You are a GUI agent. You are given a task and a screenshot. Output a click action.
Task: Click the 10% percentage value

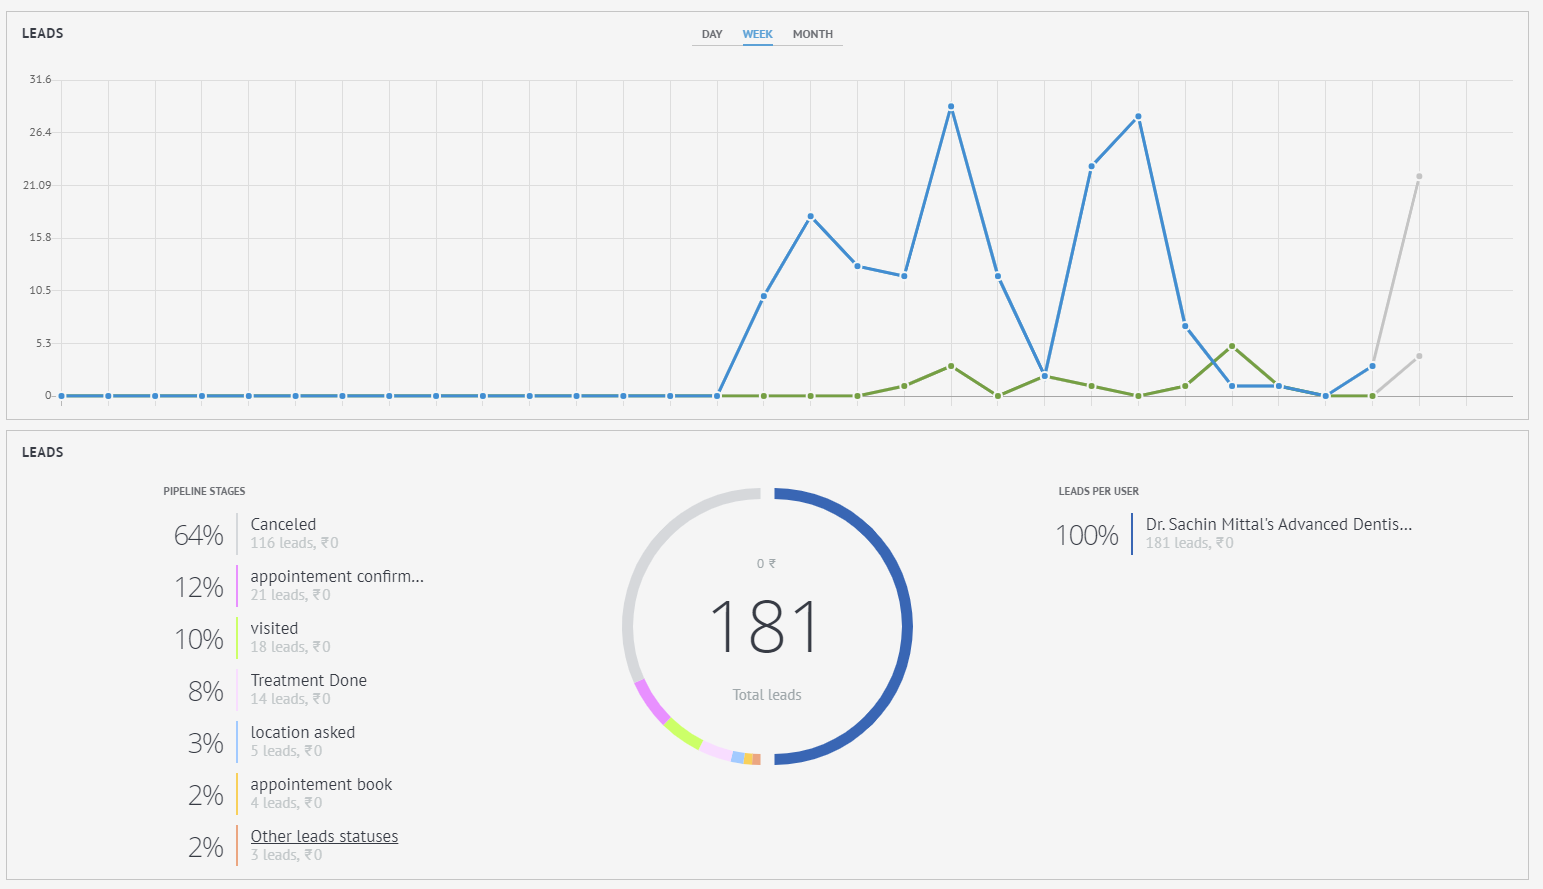pyautogui.click(x=198, y=639)
